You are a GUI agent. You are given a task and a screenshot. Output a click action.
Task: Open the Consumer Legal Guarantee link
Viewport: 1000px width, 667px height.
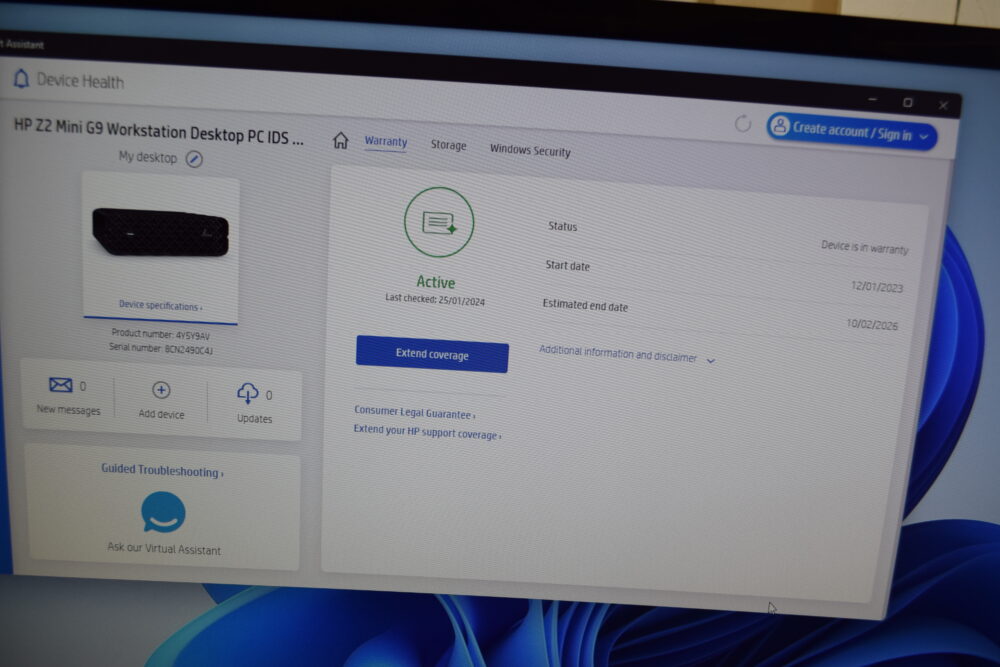click(415, 413)
